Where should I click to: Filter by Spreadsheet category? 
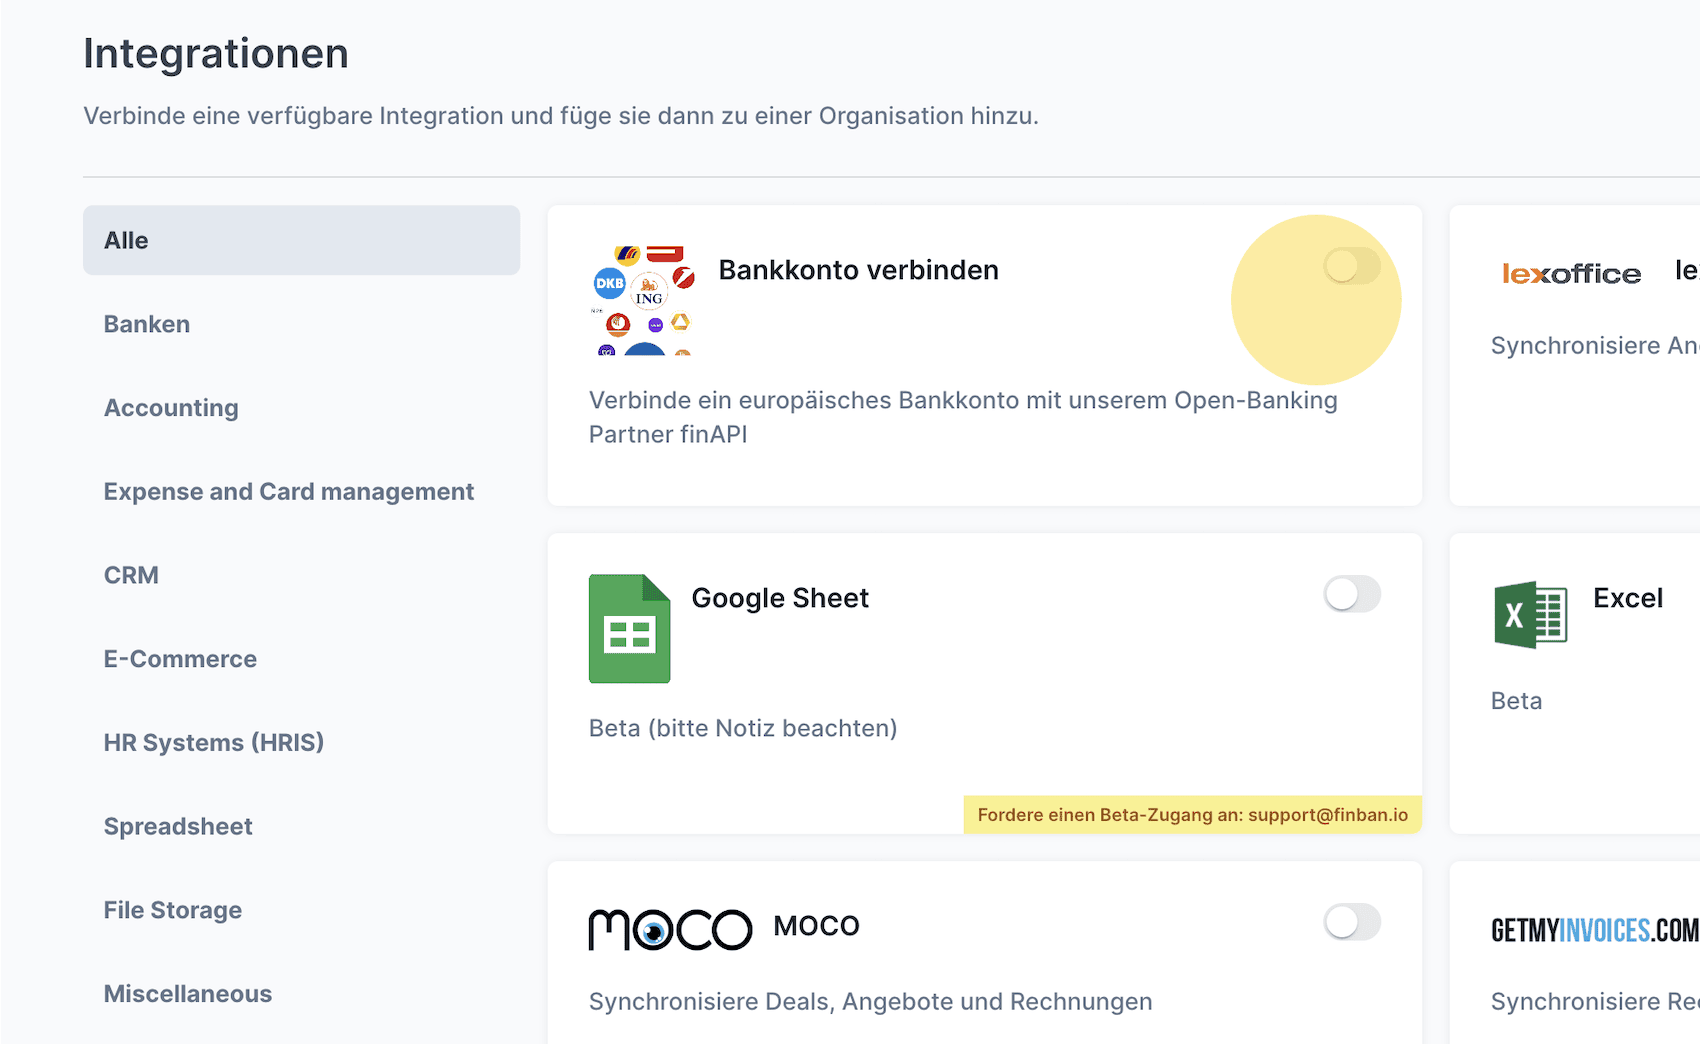(178, 827)
